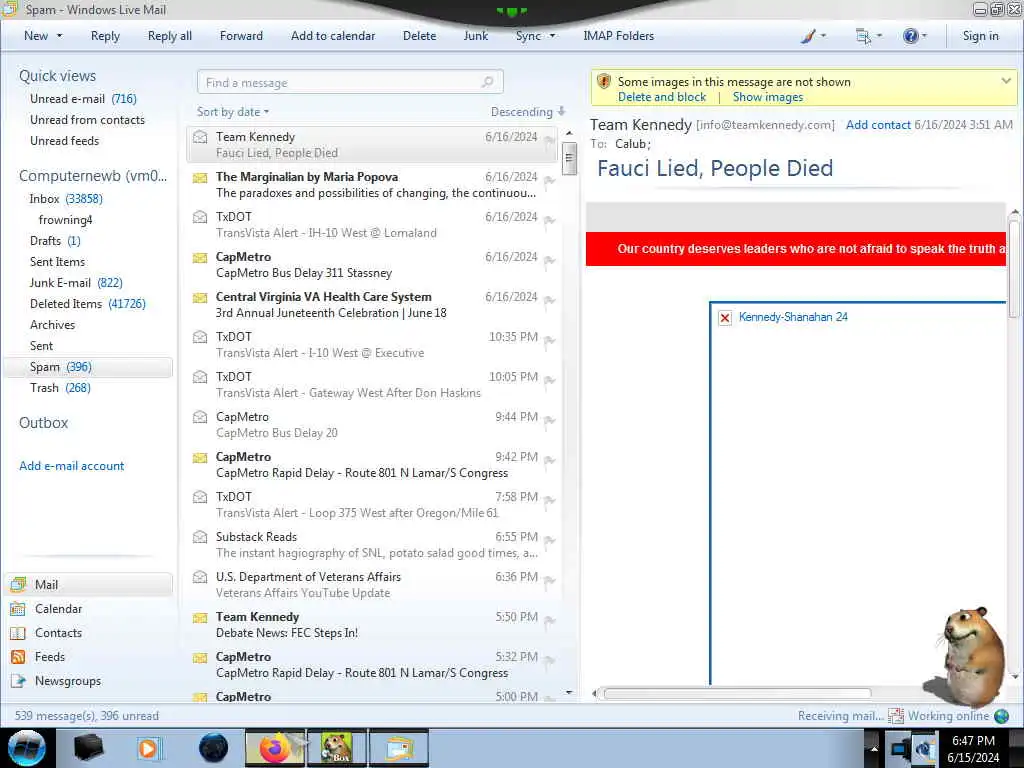
Task: Open the Trash folder
Action: [x=60, y=388]
